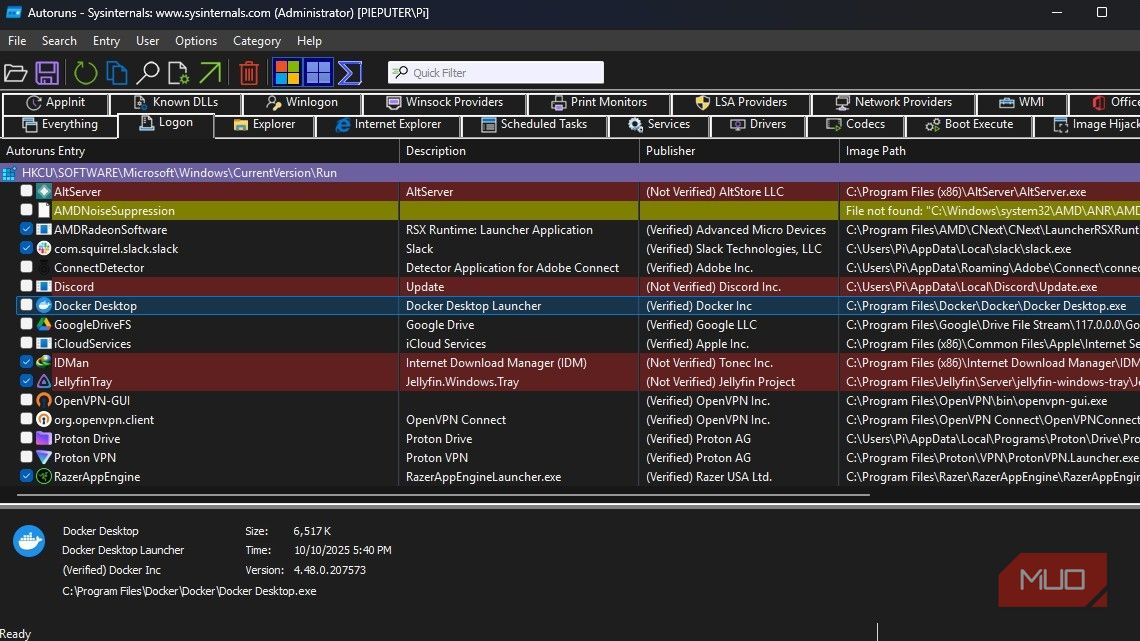Click the purple Save floppy disk icon
The width and height of the screenshot is (1140, 641).
point(47,73)
